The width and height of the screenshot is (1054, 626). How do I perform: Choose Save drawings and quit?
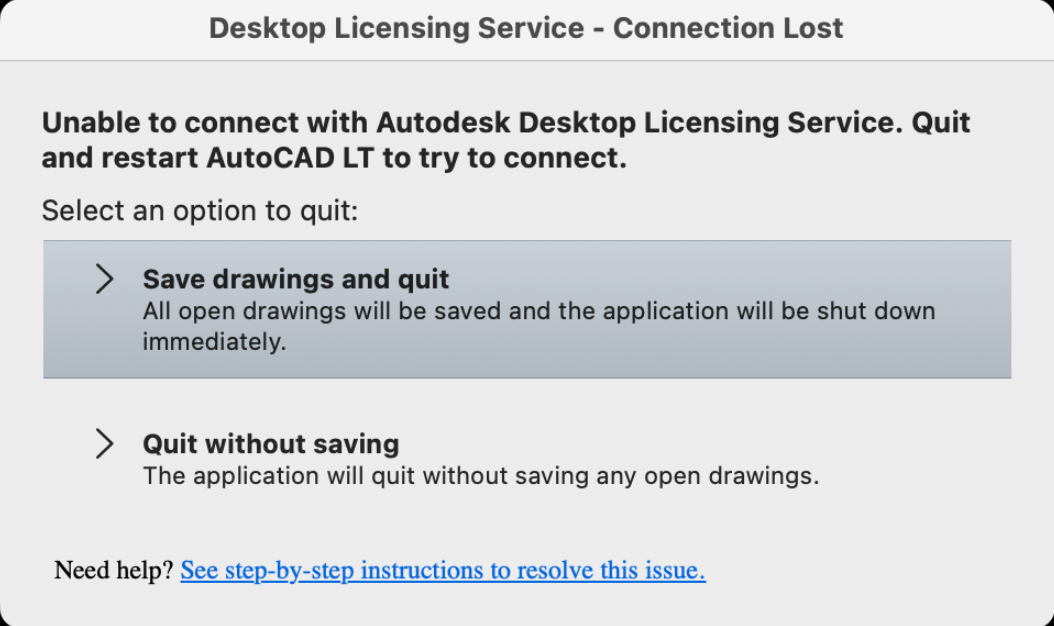click(x=295, y=279)
